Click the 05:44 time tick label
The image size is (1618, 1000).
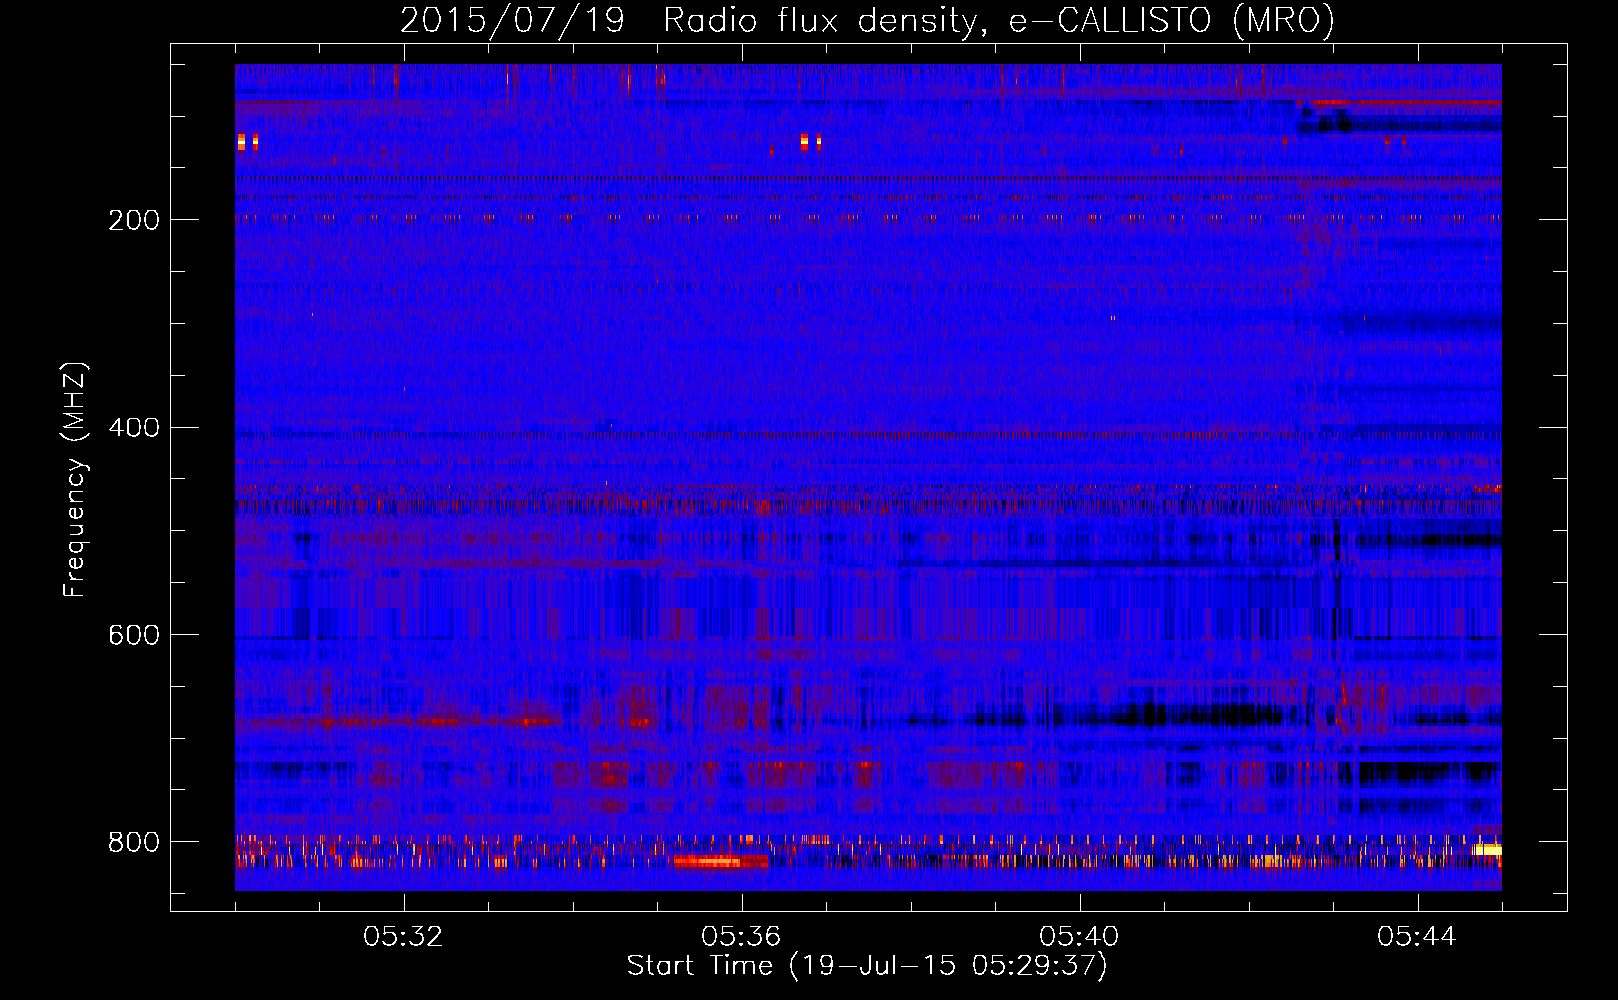(x=1418, y=937)
